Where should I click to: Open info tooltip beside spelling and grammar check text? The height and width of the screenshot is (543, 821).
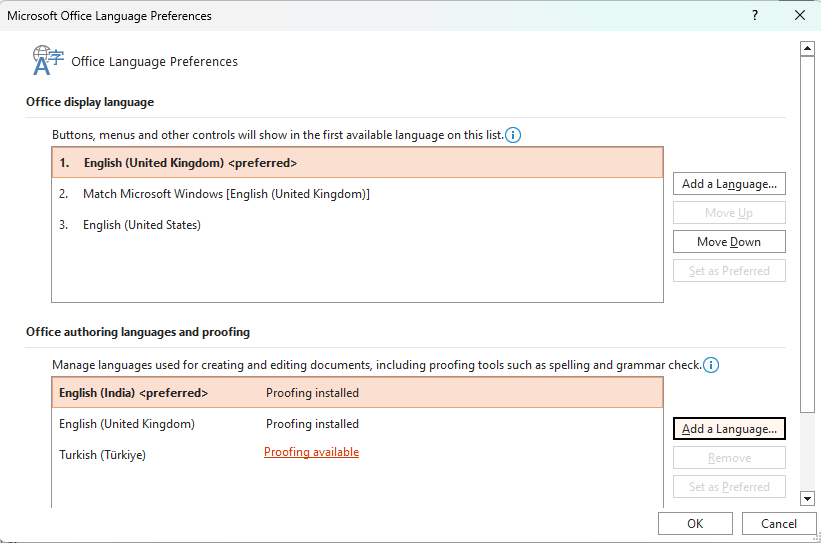pos(711,365)
